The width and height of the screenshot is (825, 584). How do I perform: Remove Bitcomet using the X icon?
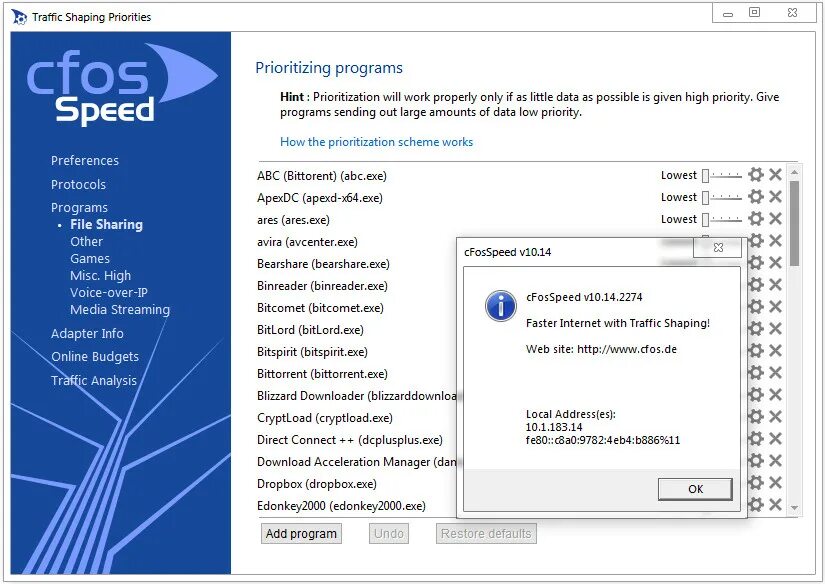[775, 307]
